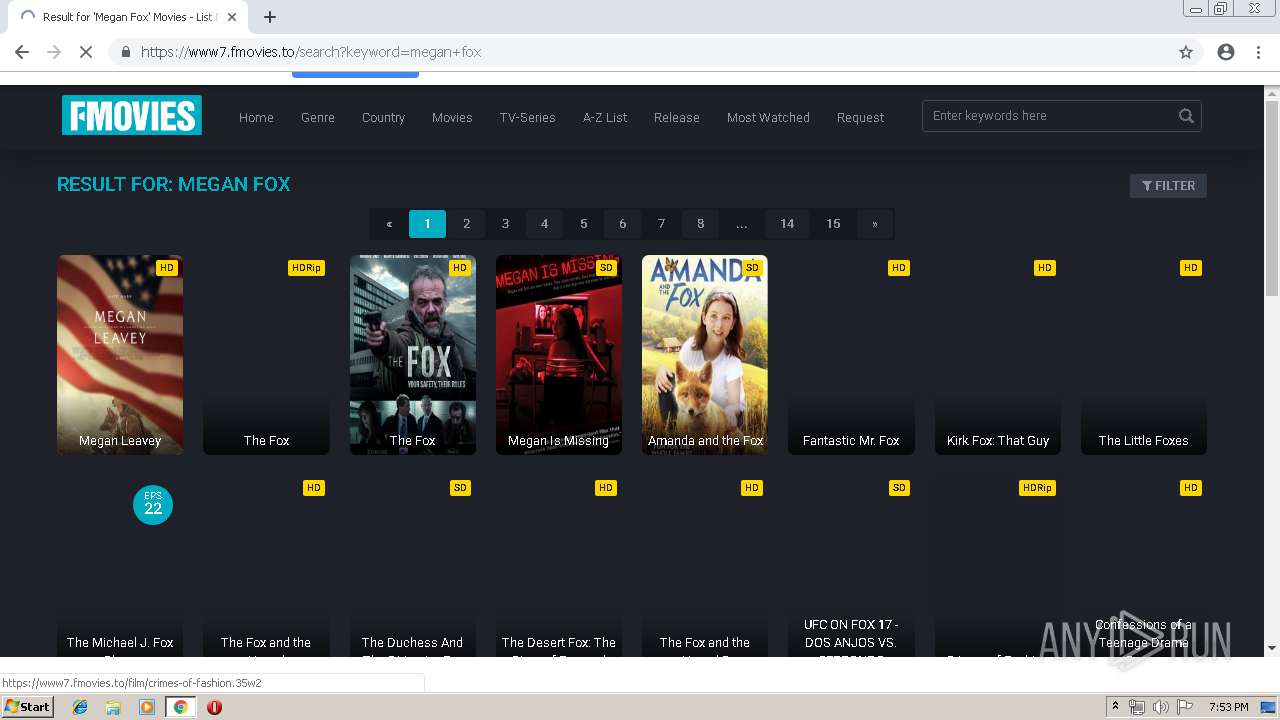Open The Duchess And card
The height and width of the screenshot is (720, 1280).
pos(412,566)
